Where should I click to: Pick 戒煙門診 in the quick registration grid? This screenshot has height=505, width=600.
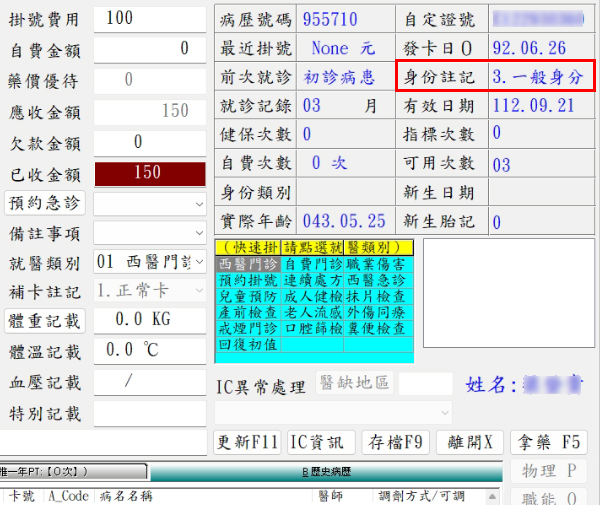click(x=248, y=328)
